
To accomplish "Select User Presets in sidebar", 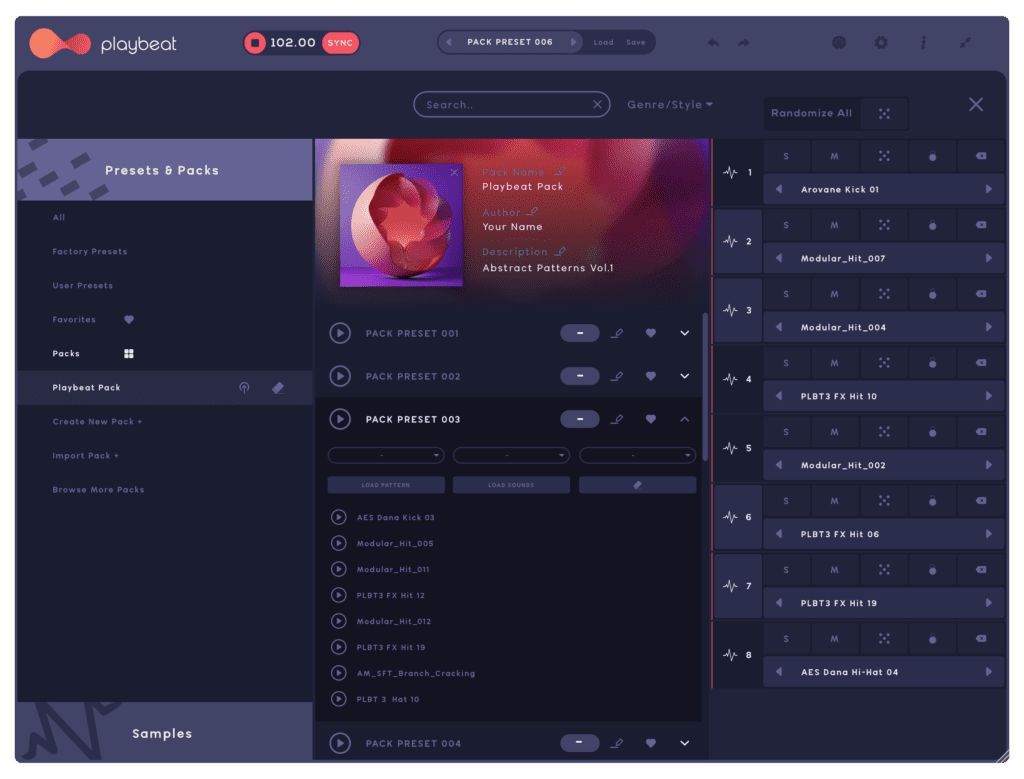I will click(82, 285).
